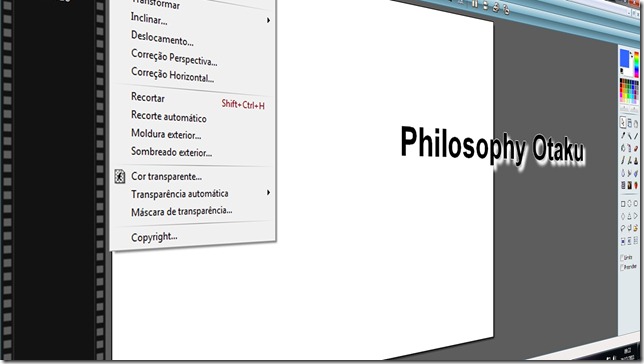Select the Pipette color picker tool

(x=623, y=135)
